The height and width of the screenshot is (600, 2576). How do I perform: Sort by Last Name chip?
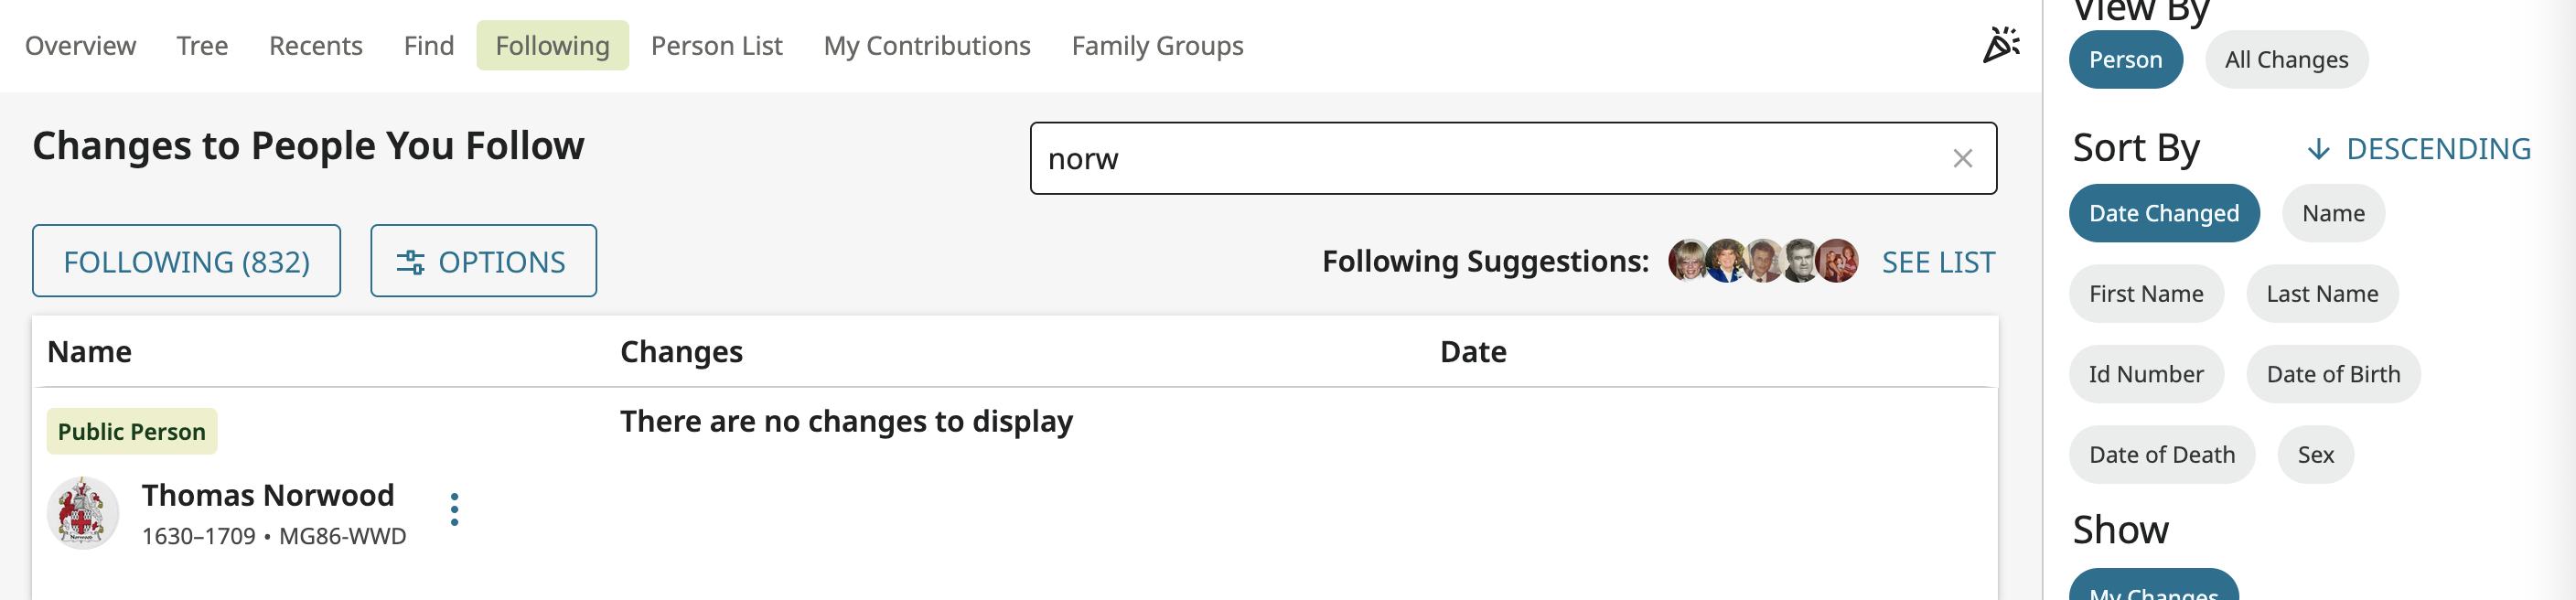coord(2321,294)
